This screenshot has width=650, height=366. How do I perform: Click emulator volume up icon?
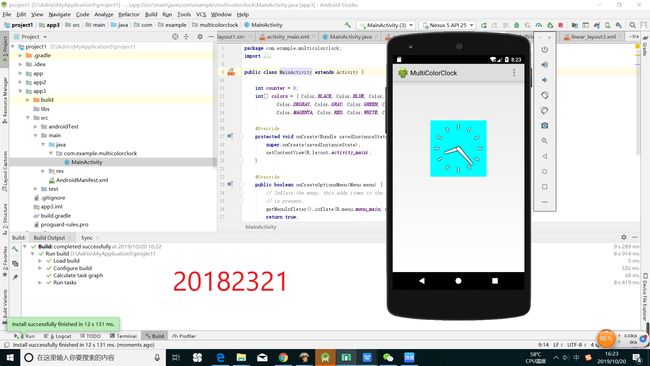[545, 65]
